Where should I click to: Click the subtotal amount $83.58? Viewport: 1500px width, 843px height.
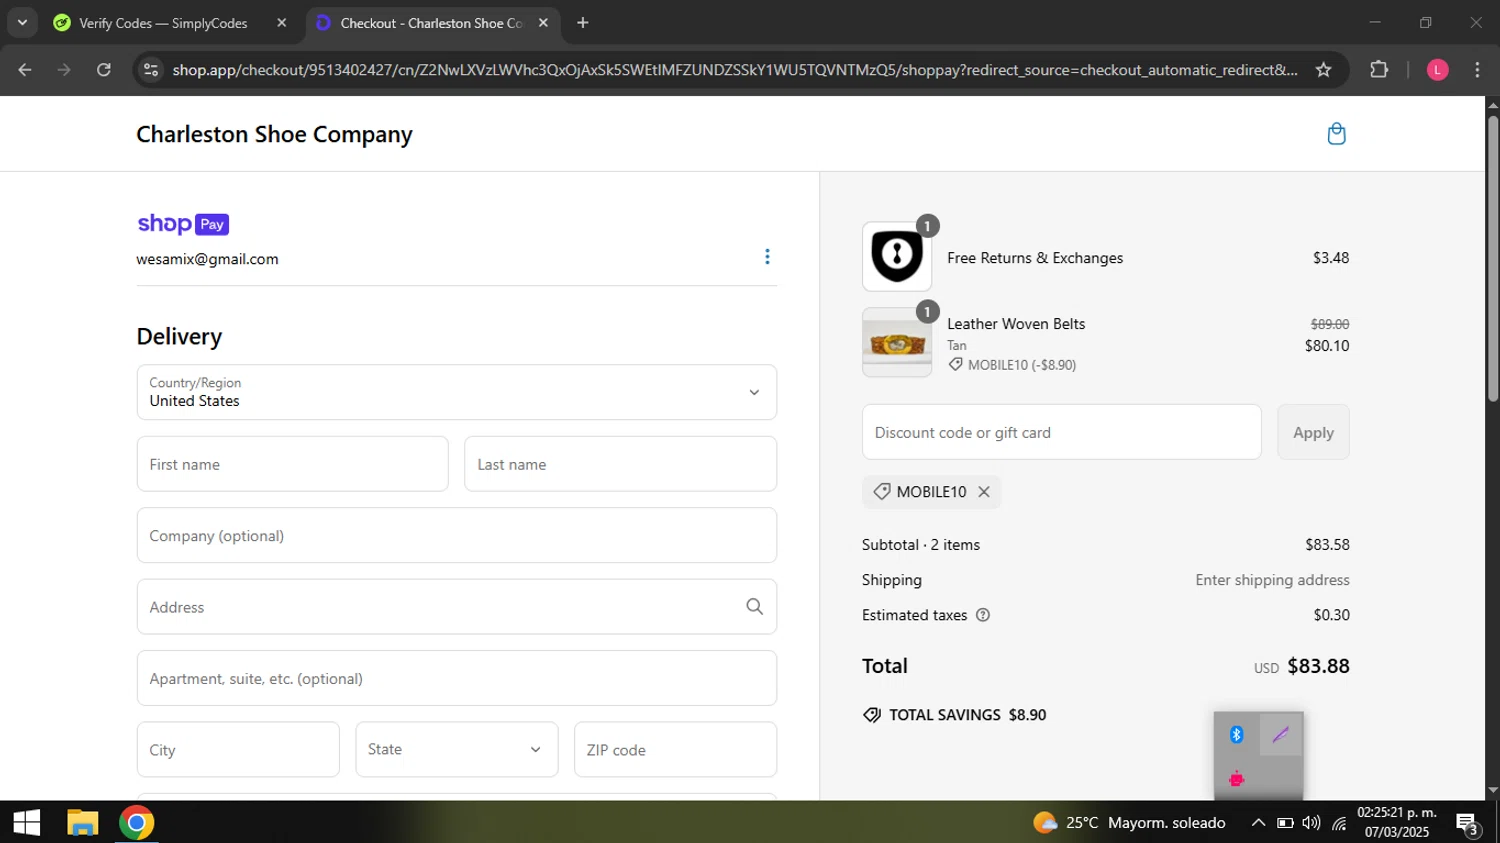1327,545
